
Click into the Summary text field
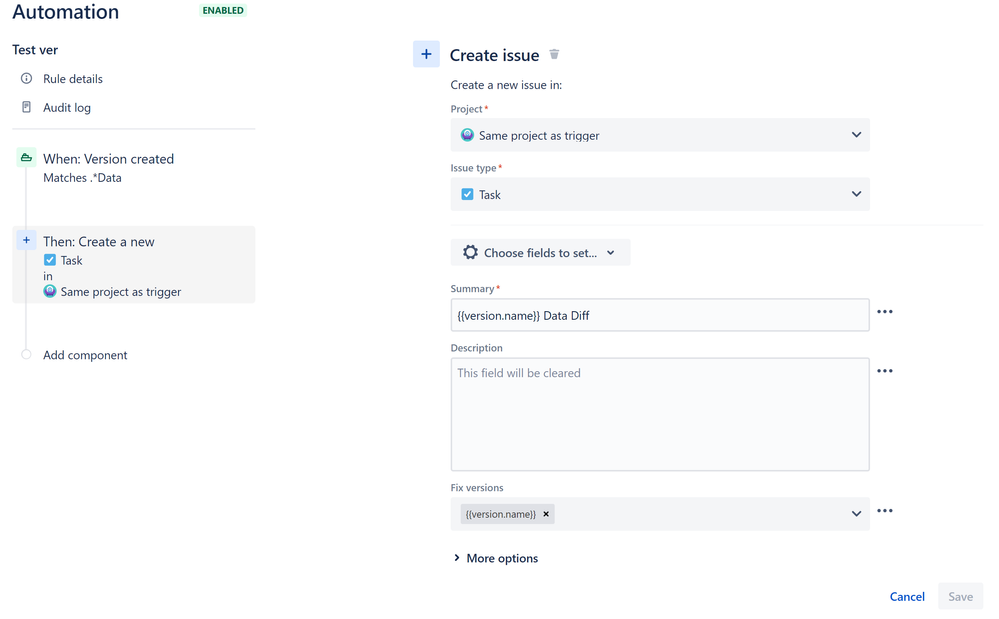pyautogui.click(x=659, y=315)
